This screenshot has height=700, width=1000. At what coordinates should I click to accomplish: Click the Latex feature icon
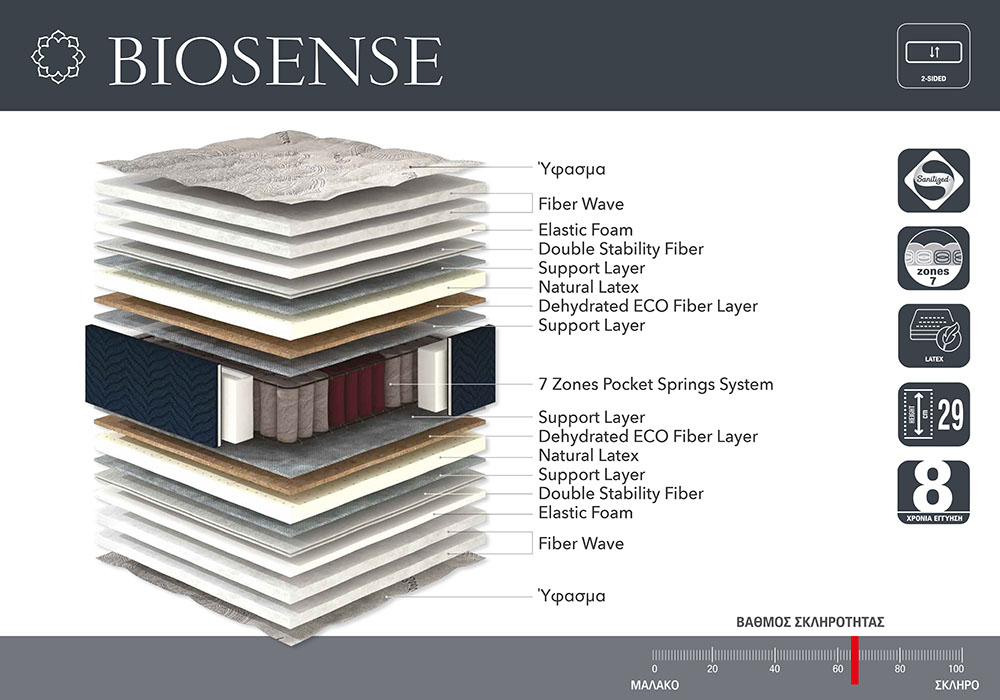click(x=933, y=336)
